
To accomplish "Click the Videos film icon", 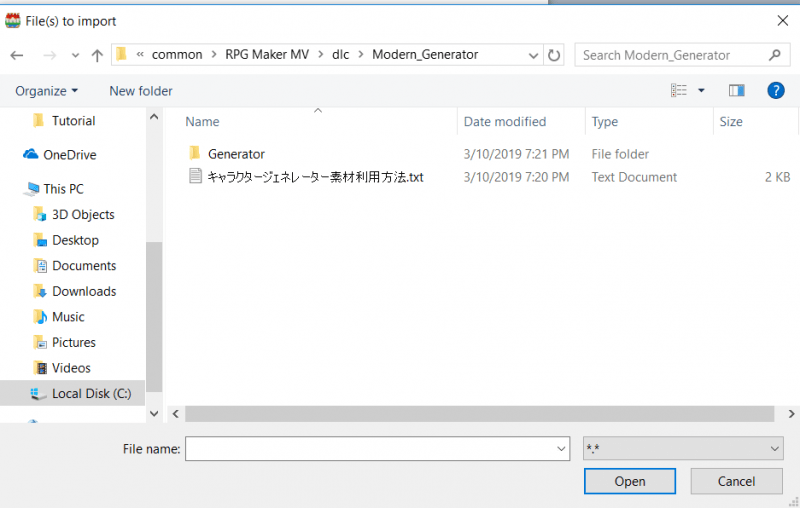I will pos(40,367).
